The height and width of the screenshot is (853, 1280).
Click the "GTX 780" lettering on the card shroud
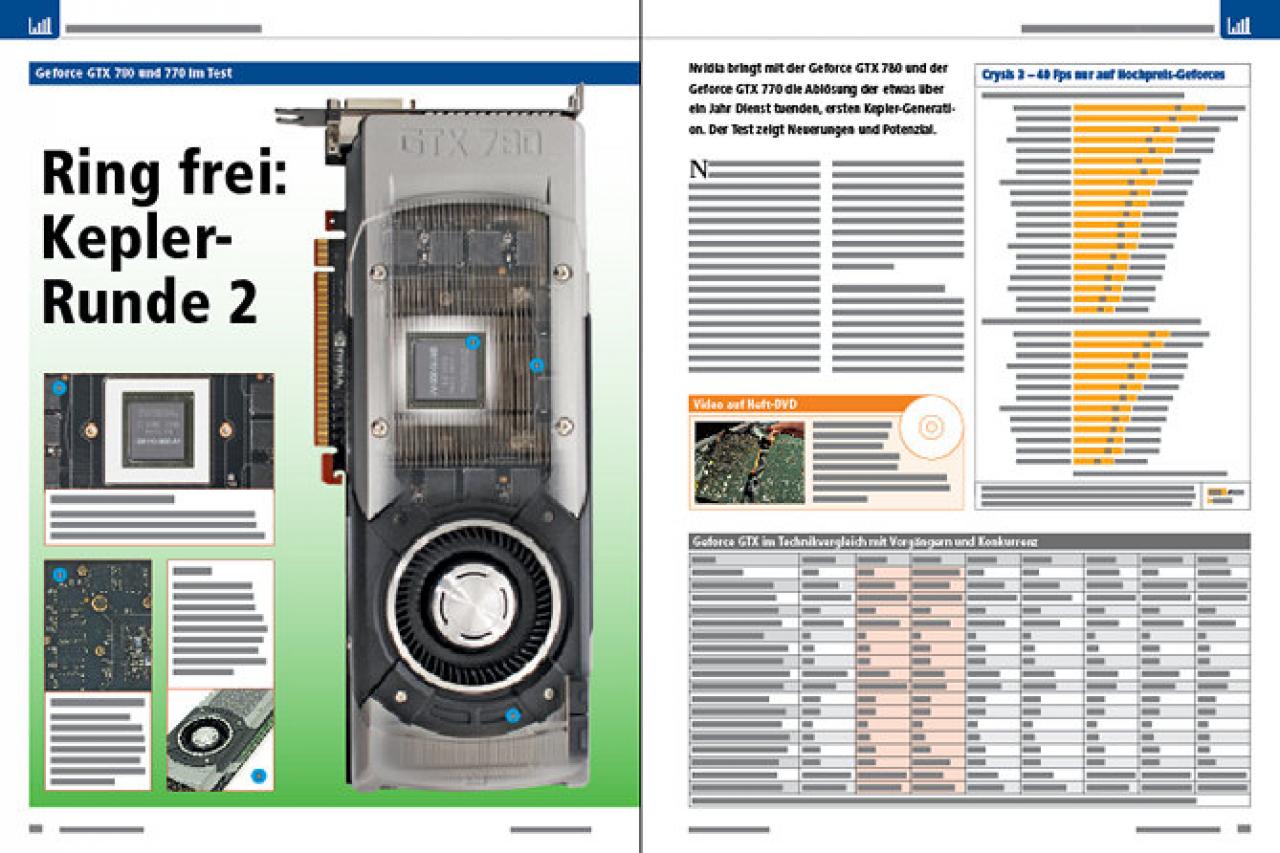pyautogui.click(x=471, y=142)
